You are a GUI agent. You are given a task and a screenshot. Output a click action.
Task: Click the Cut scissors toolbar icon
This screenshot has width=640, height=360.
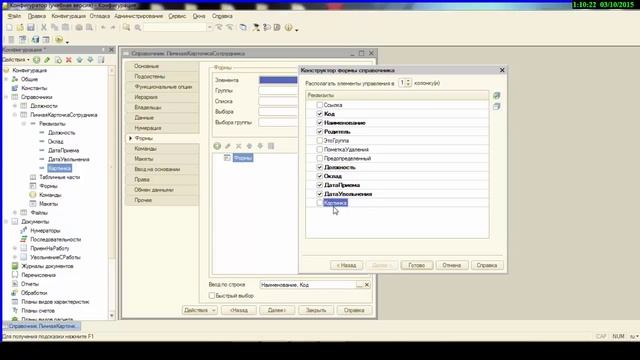tap(44, 27)
